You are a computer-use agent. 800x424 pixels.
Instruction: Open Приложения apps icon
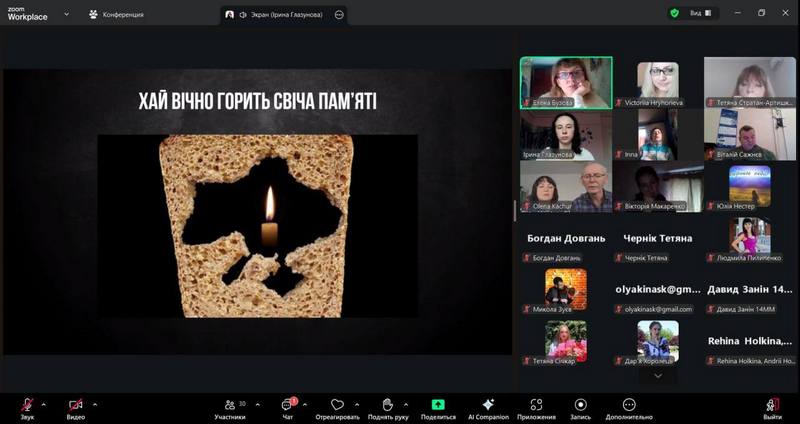pyautogui.click(x=537, y=405)
